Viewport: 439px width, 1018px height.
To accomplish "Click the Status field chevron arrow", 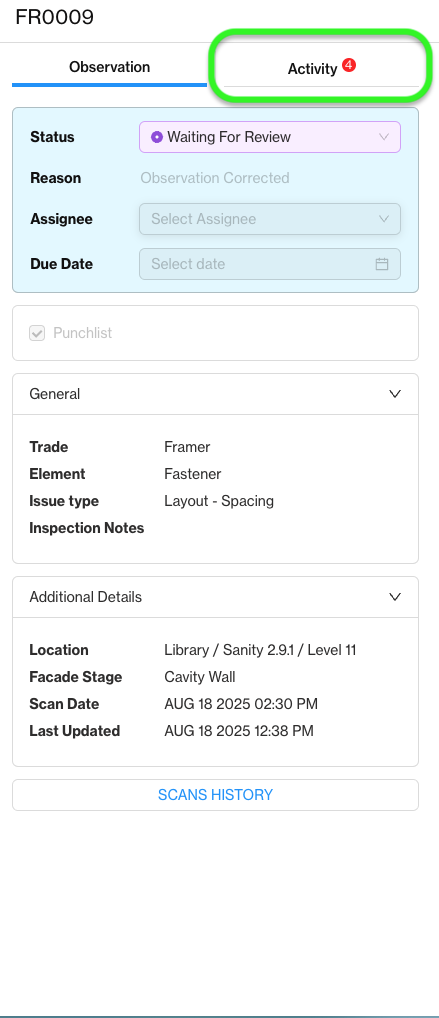I will (x=384, y=137).
